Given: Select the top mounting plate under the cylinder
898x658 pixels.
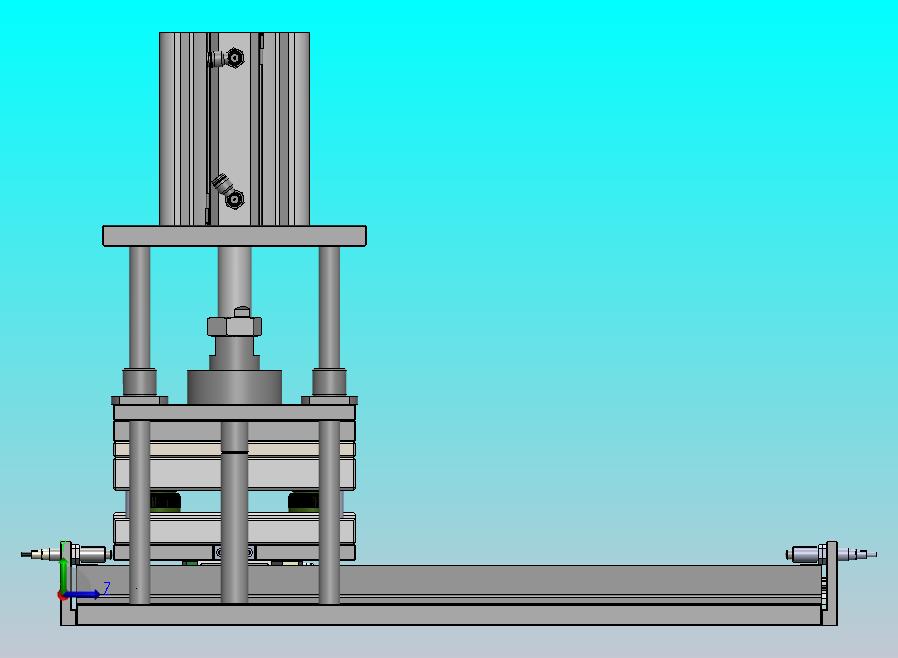Looking at the screenshot, I should (x=234, y=236).
